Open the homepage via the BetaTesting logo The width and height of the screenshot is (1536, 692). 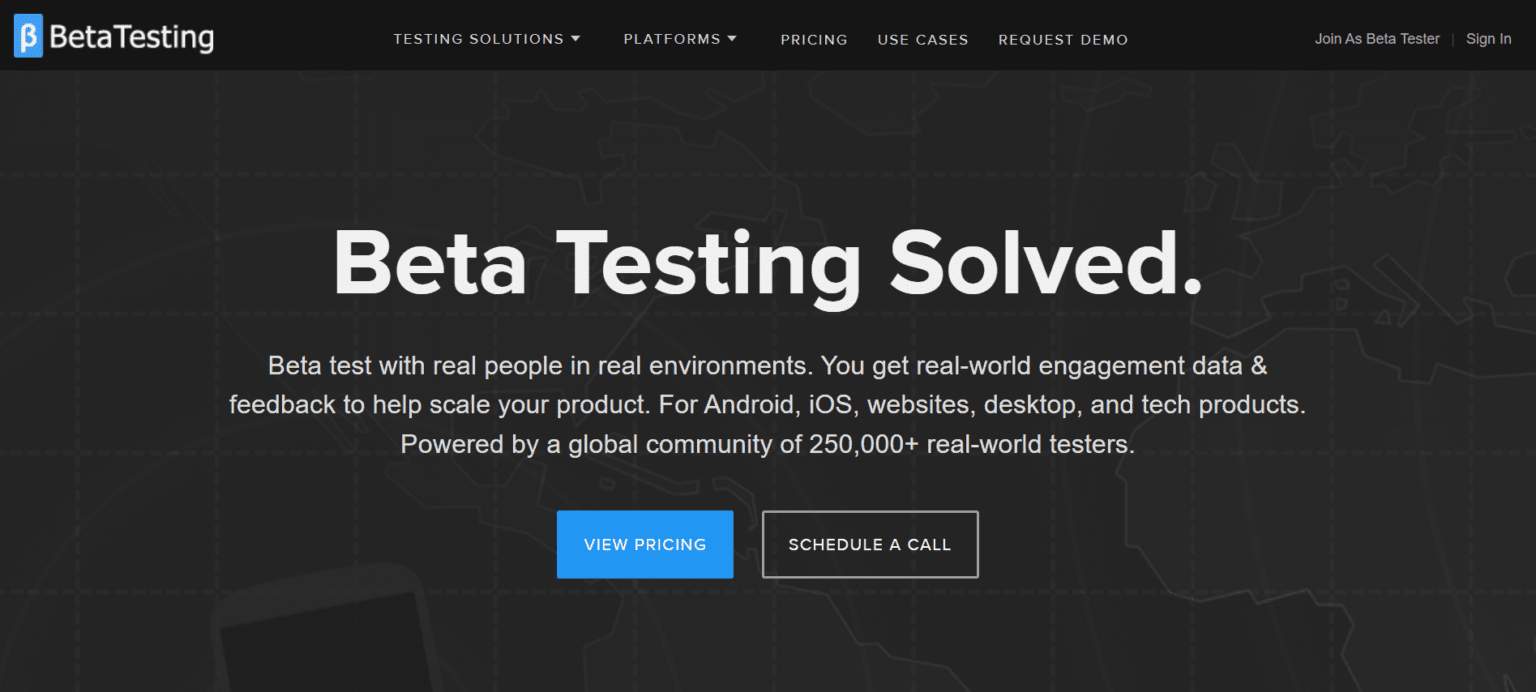point(113,36)
